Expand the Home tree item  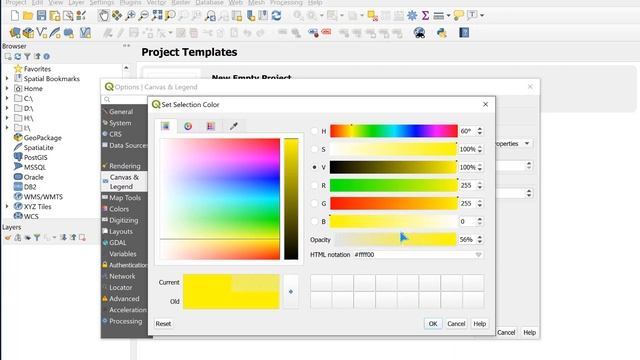7,88
